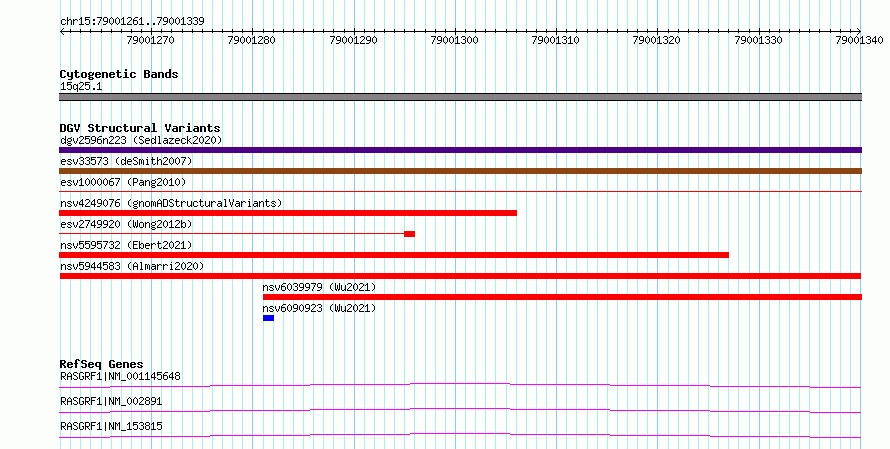Click the DGV Structural Variants heading
Viewport: 890px width, 449px height.
[140, 128]
